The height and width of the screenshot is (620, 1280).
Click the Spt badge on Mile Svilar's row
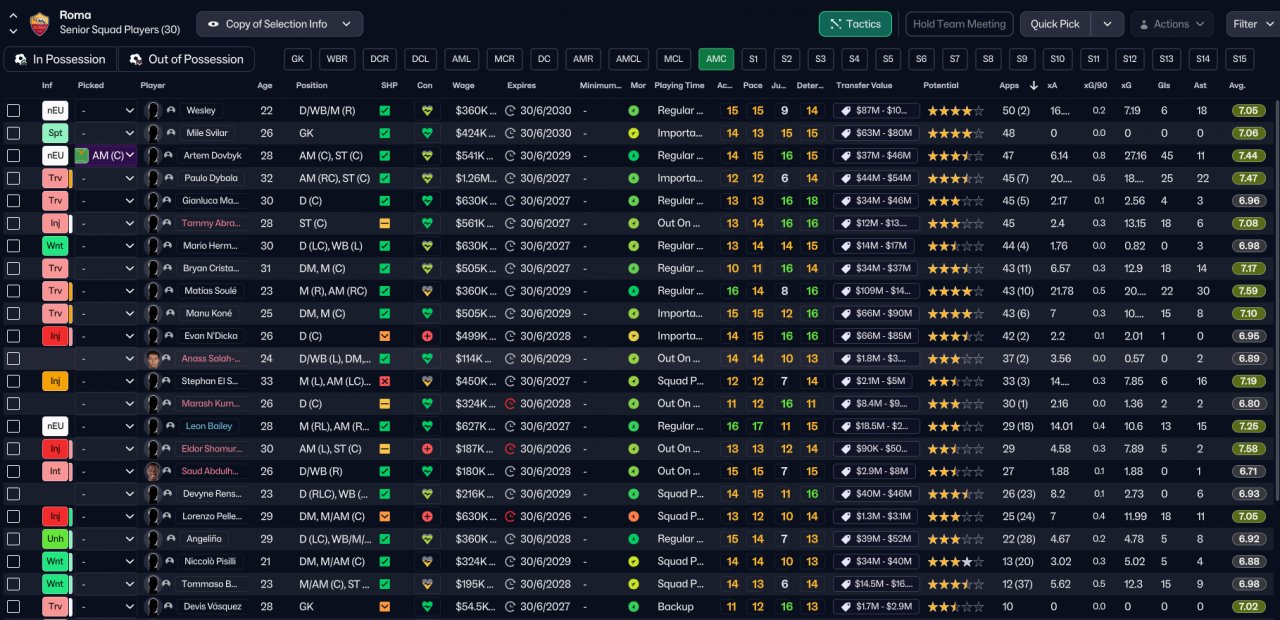(x=55, y=133)
